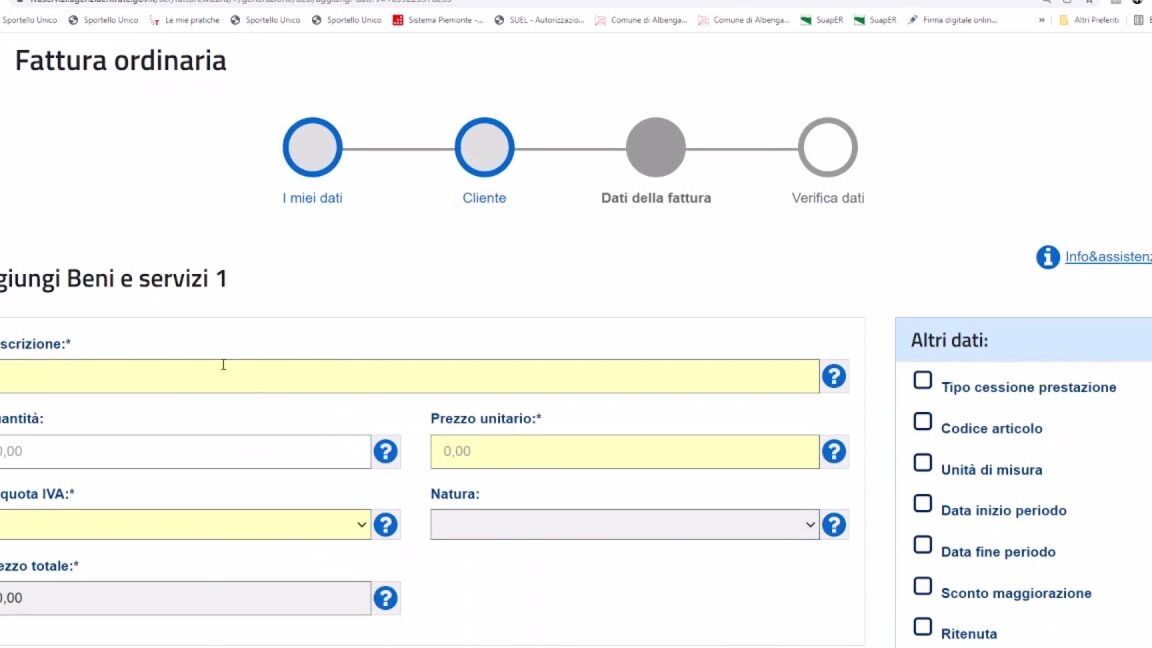The height and width of the screenshot is (648, 1152).
Task: Click the Fattura ordinaria page title
Action: tap(120, 60)
